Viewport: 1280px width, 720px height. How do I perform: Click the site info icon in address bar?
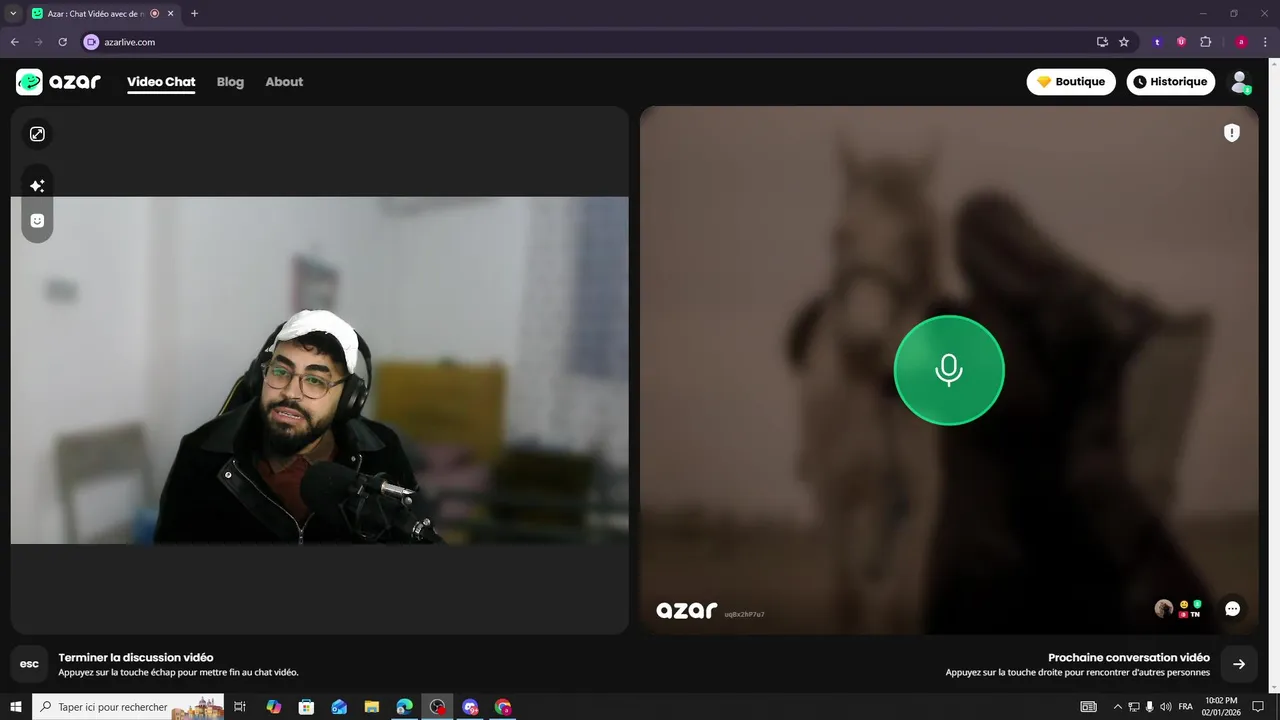point(91,42)
